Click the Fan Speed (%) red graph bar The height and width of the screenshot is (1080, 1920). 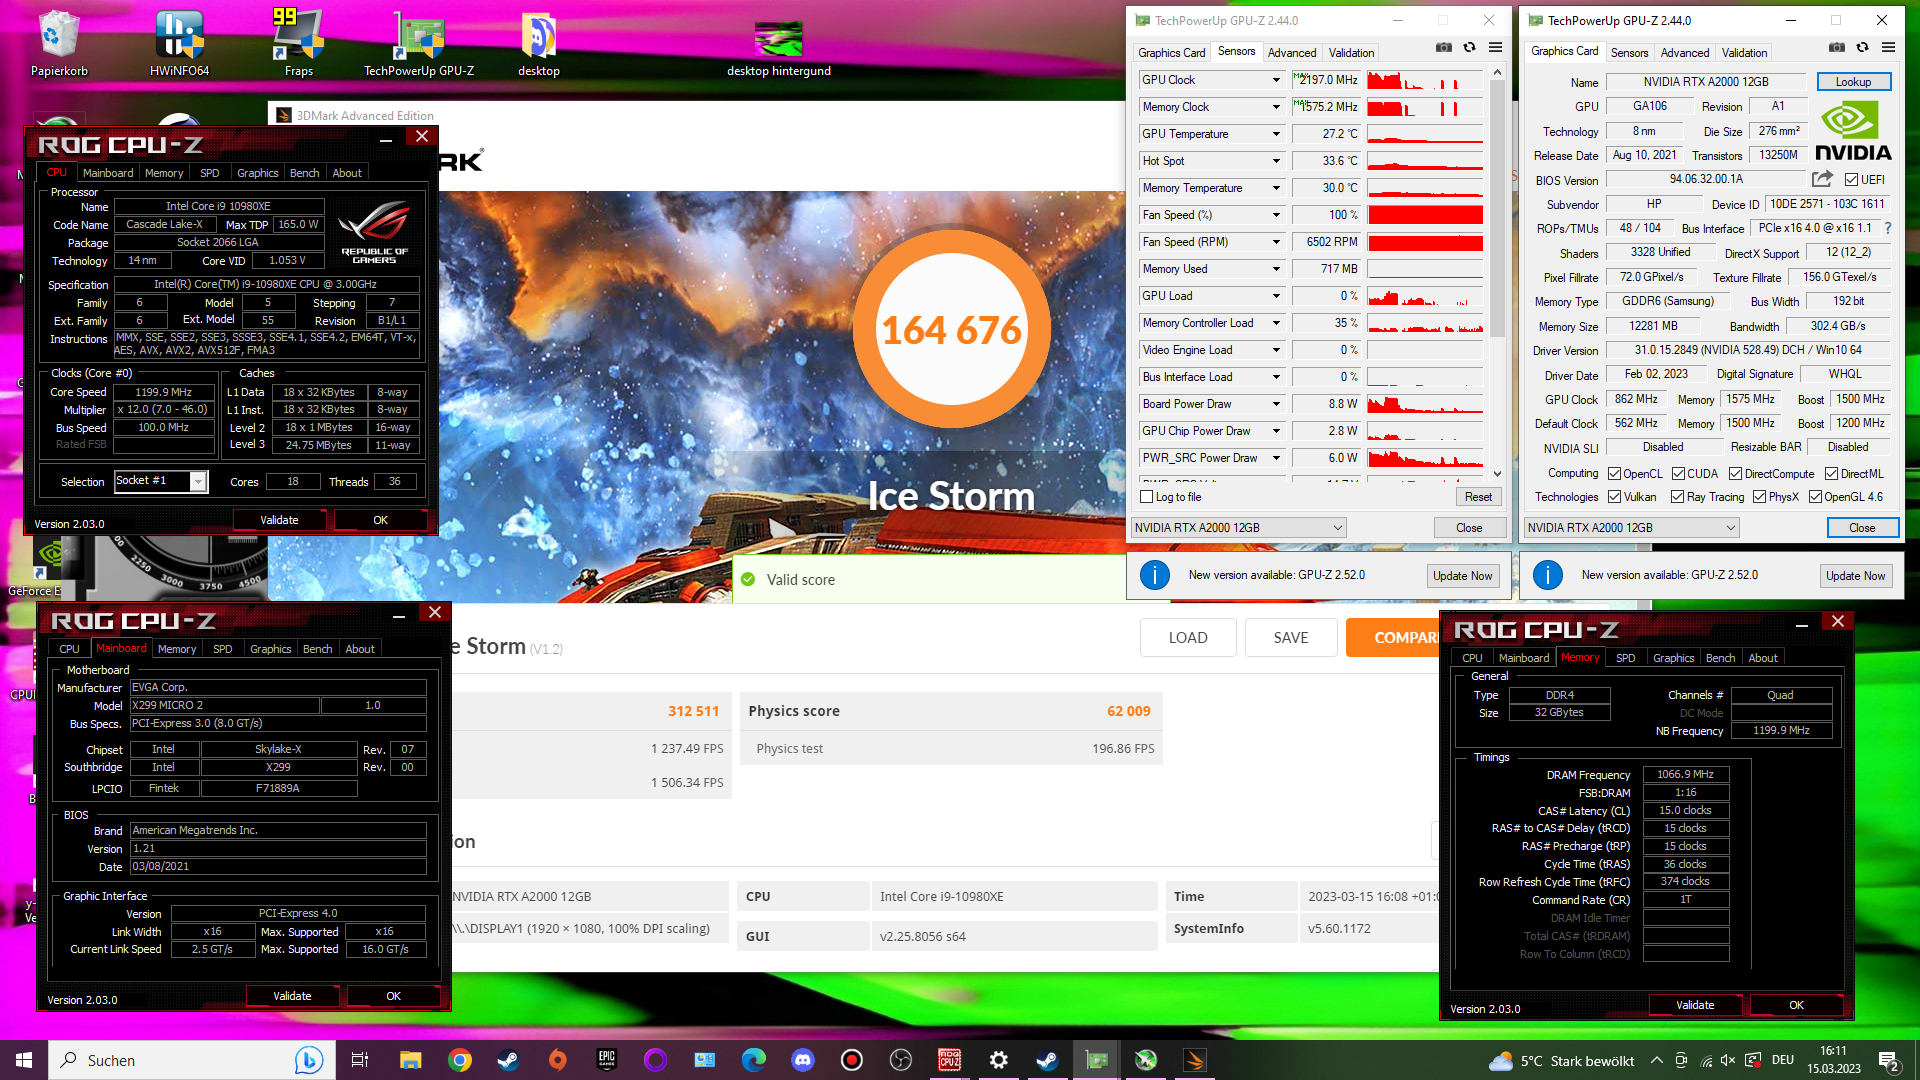click(x=1425, y=215)
